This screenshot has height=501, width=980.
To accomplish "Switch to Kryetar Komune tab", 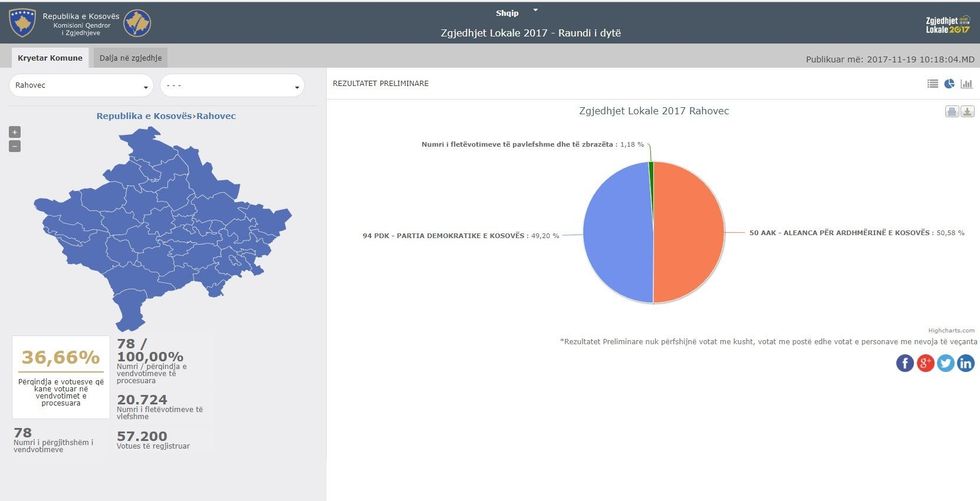I will coord(49,58).
